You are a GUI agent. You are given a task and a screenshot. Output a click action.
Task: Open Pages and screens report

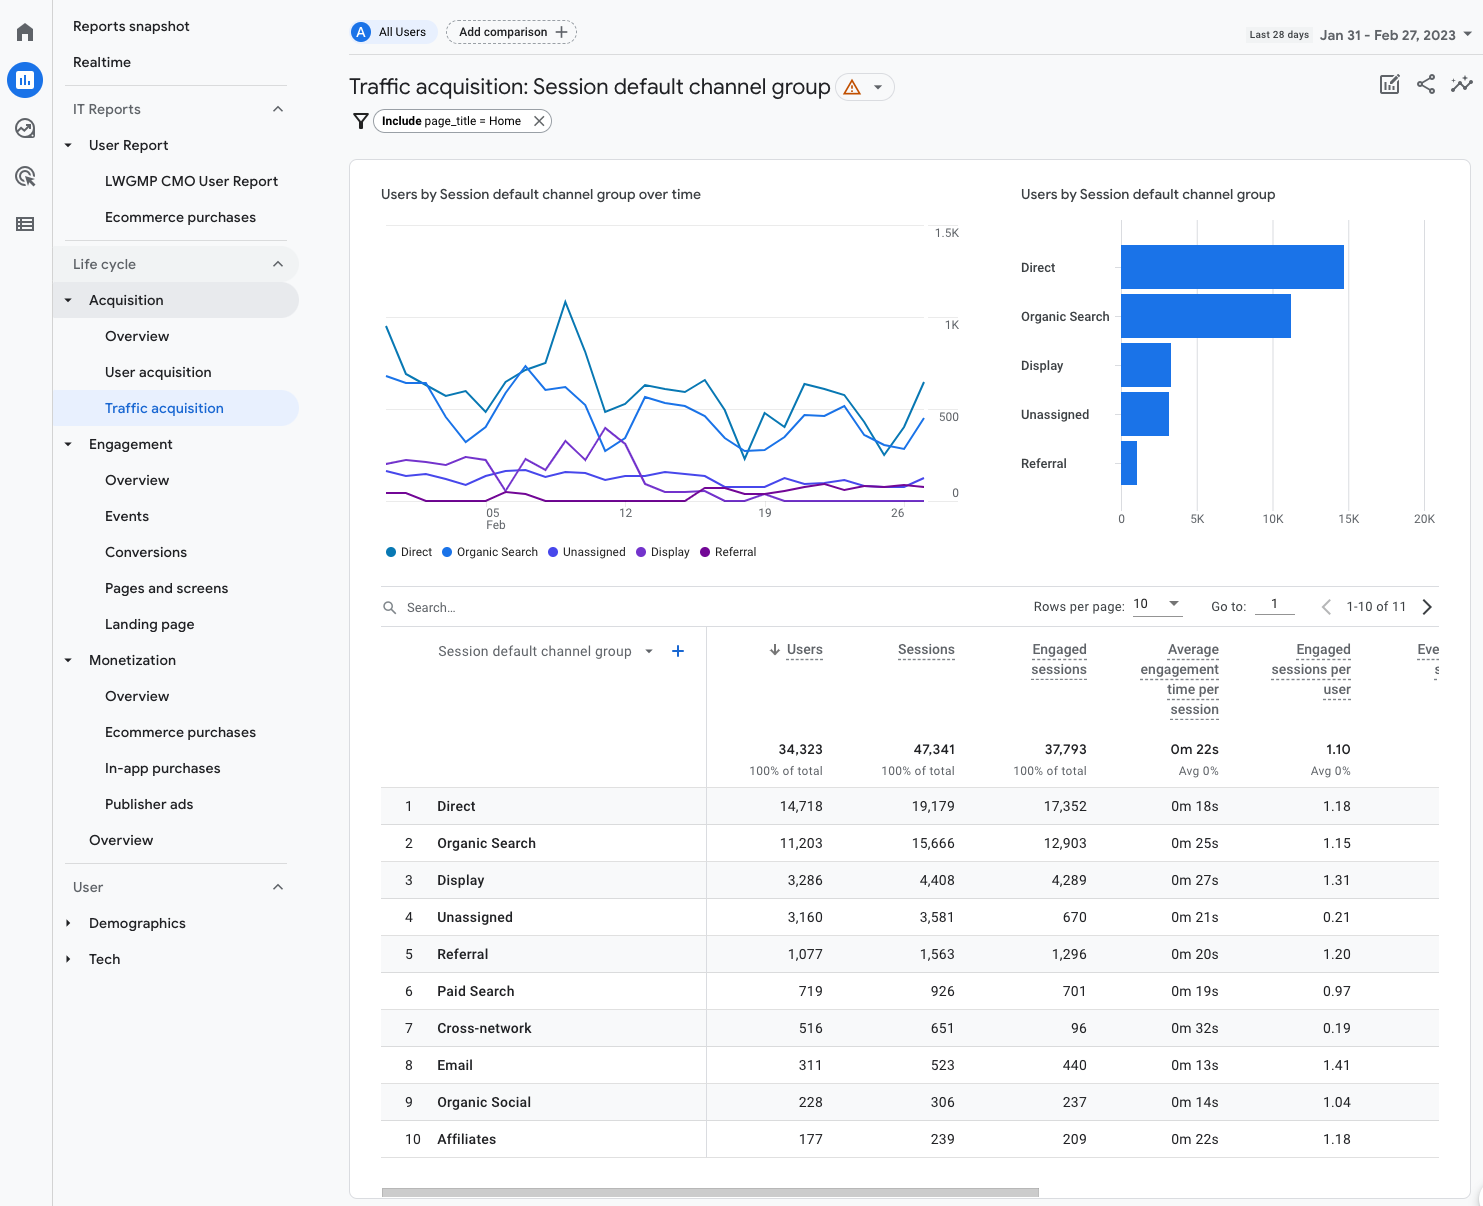[166, 588]
